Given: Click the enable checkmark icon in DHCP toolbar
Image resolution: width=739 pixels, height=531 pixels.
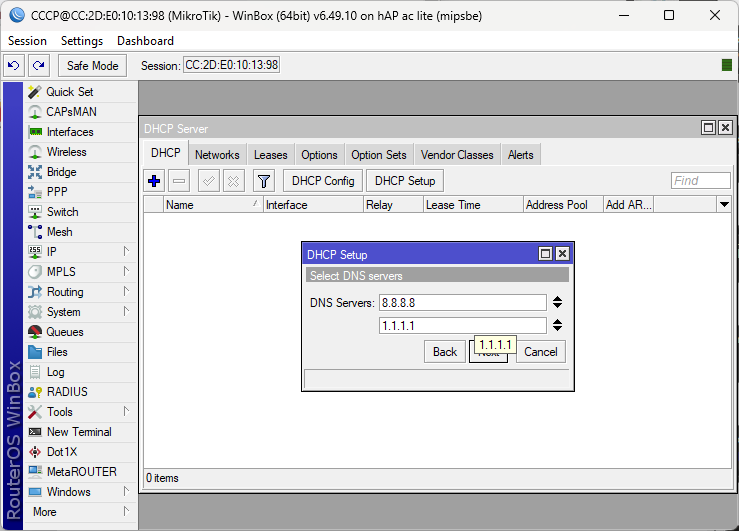Looking at the screenshot, I should (209, 181).
